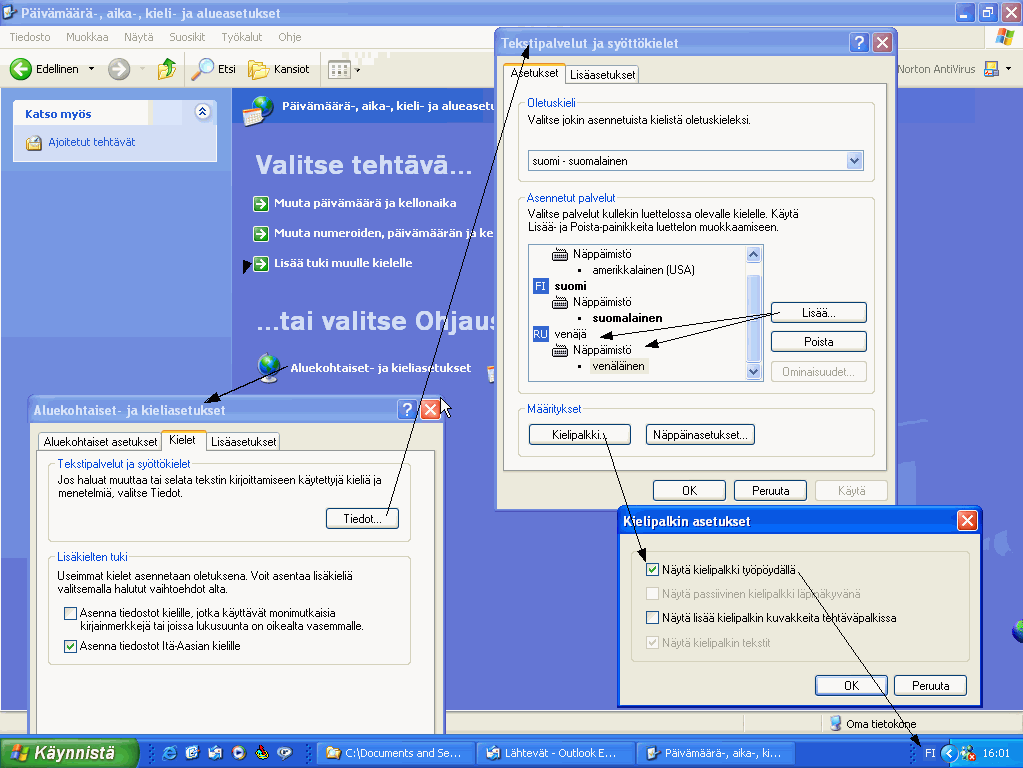
Task: Open Windows Media Player from the quick launch bar
Action: coord(237,753)
